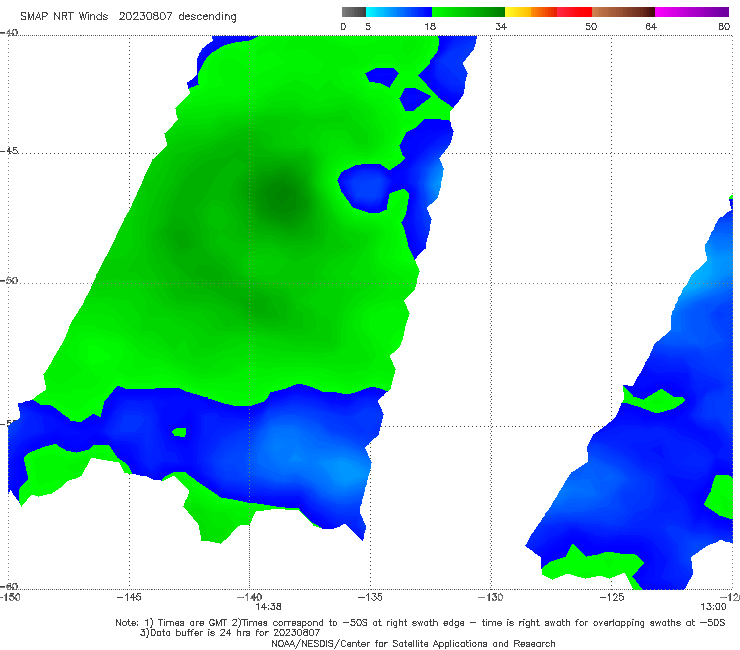Click the '-40' latitude axis label
This screenshot has height=650, width=740.
click(x=9, y=33)
